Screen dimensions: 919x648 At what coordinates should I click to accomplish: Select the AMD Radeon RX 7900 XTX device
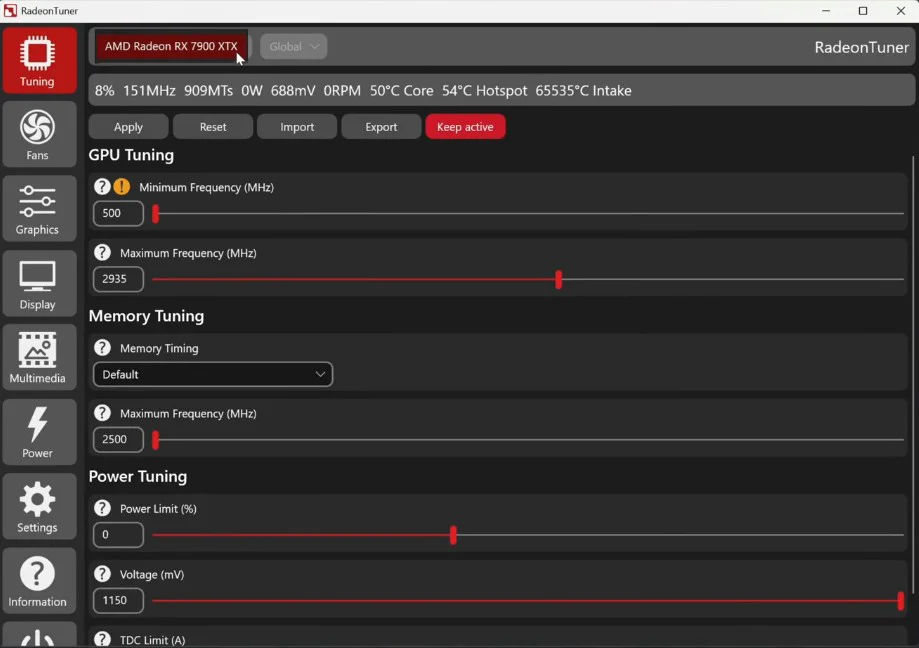(x=170, y=46)
